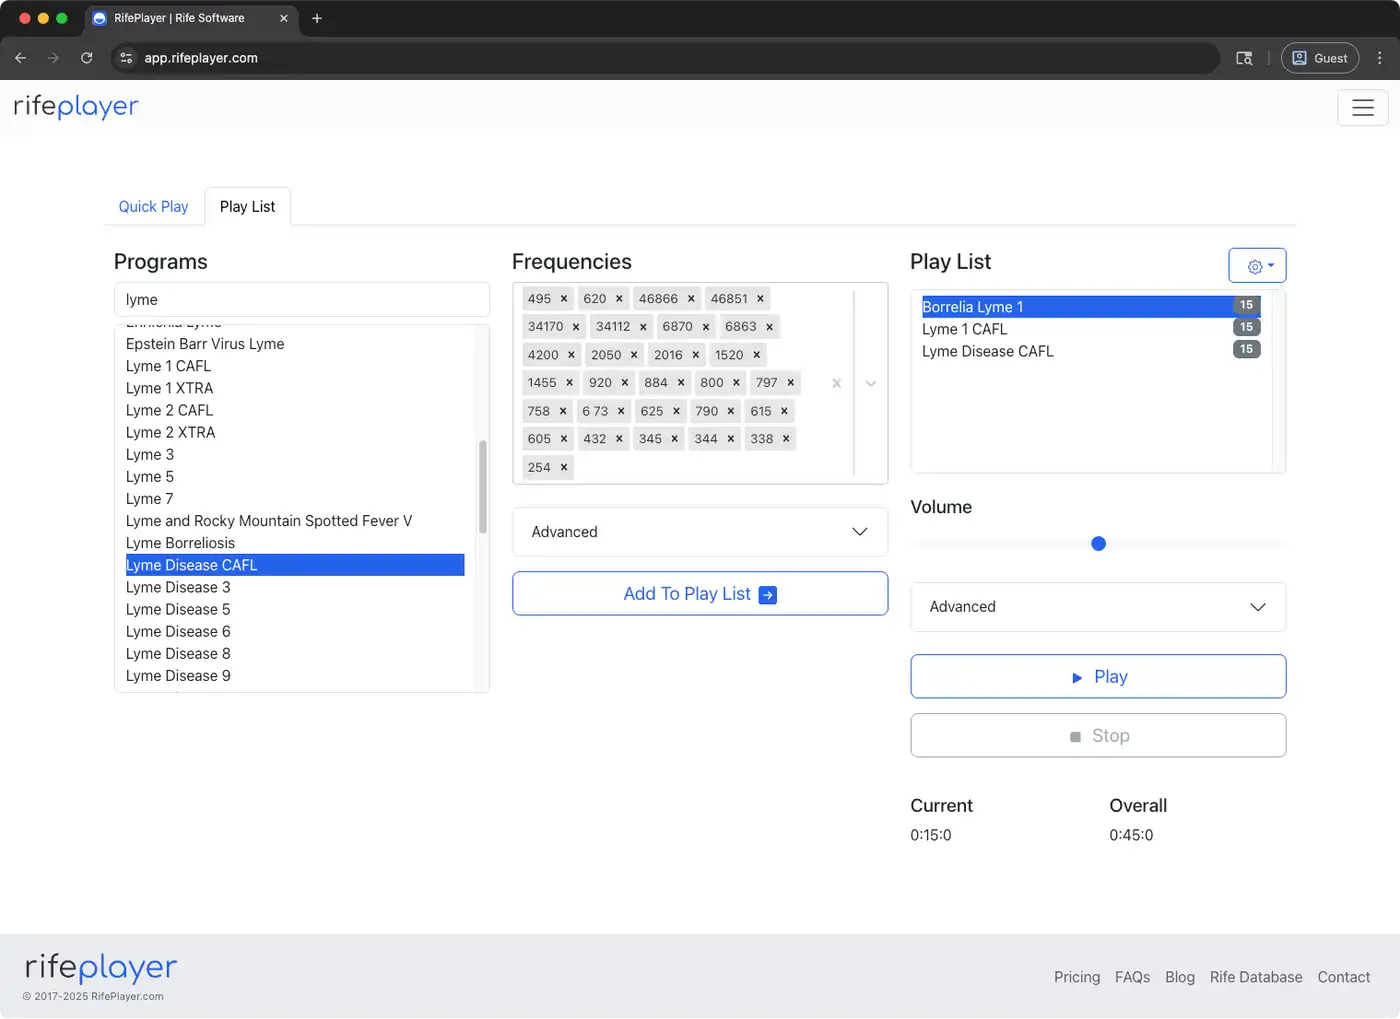The image size is (1400, 1019).
Task: Click the Programs search input field
Action: 301,300
